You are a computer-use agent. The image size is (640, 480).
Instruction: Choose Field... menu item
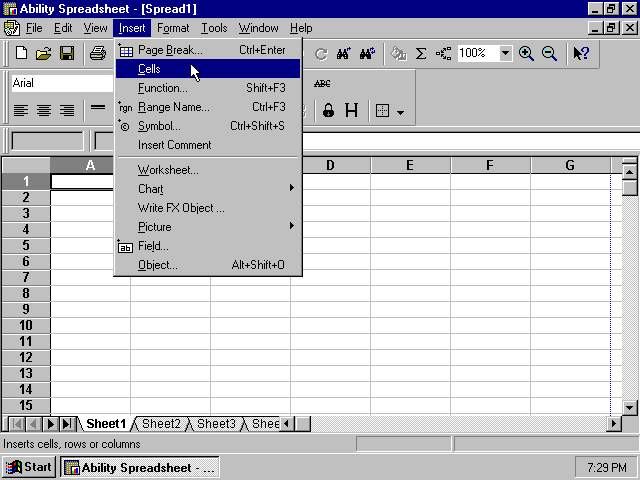[x=208, y=246]
